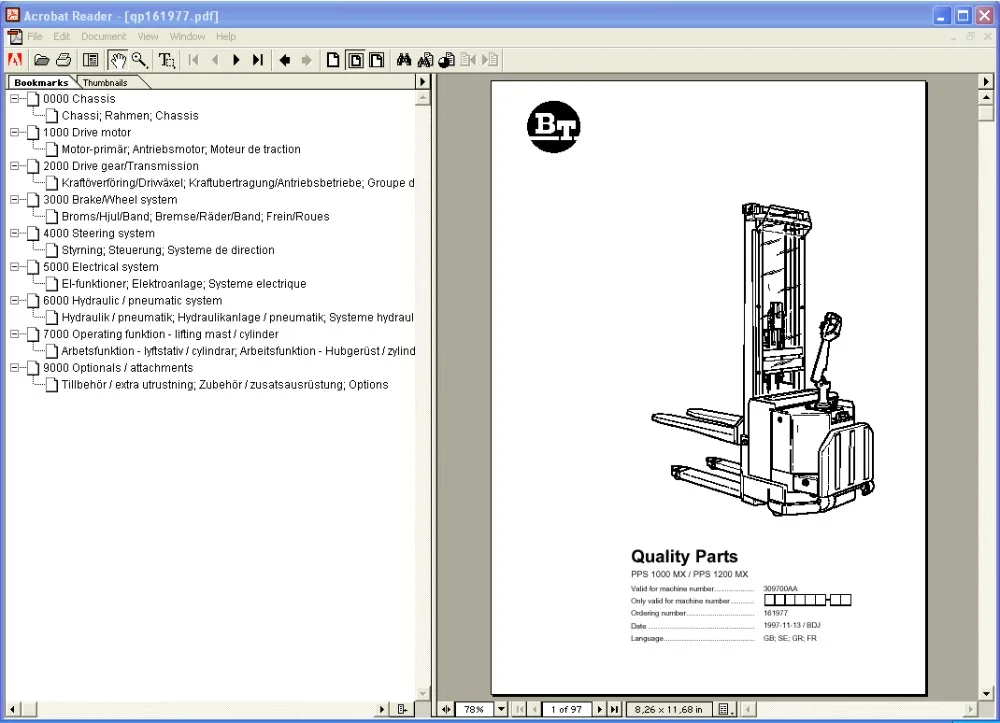
Task: Click the Go to next view arrow
Action: (x=306, y=60)
